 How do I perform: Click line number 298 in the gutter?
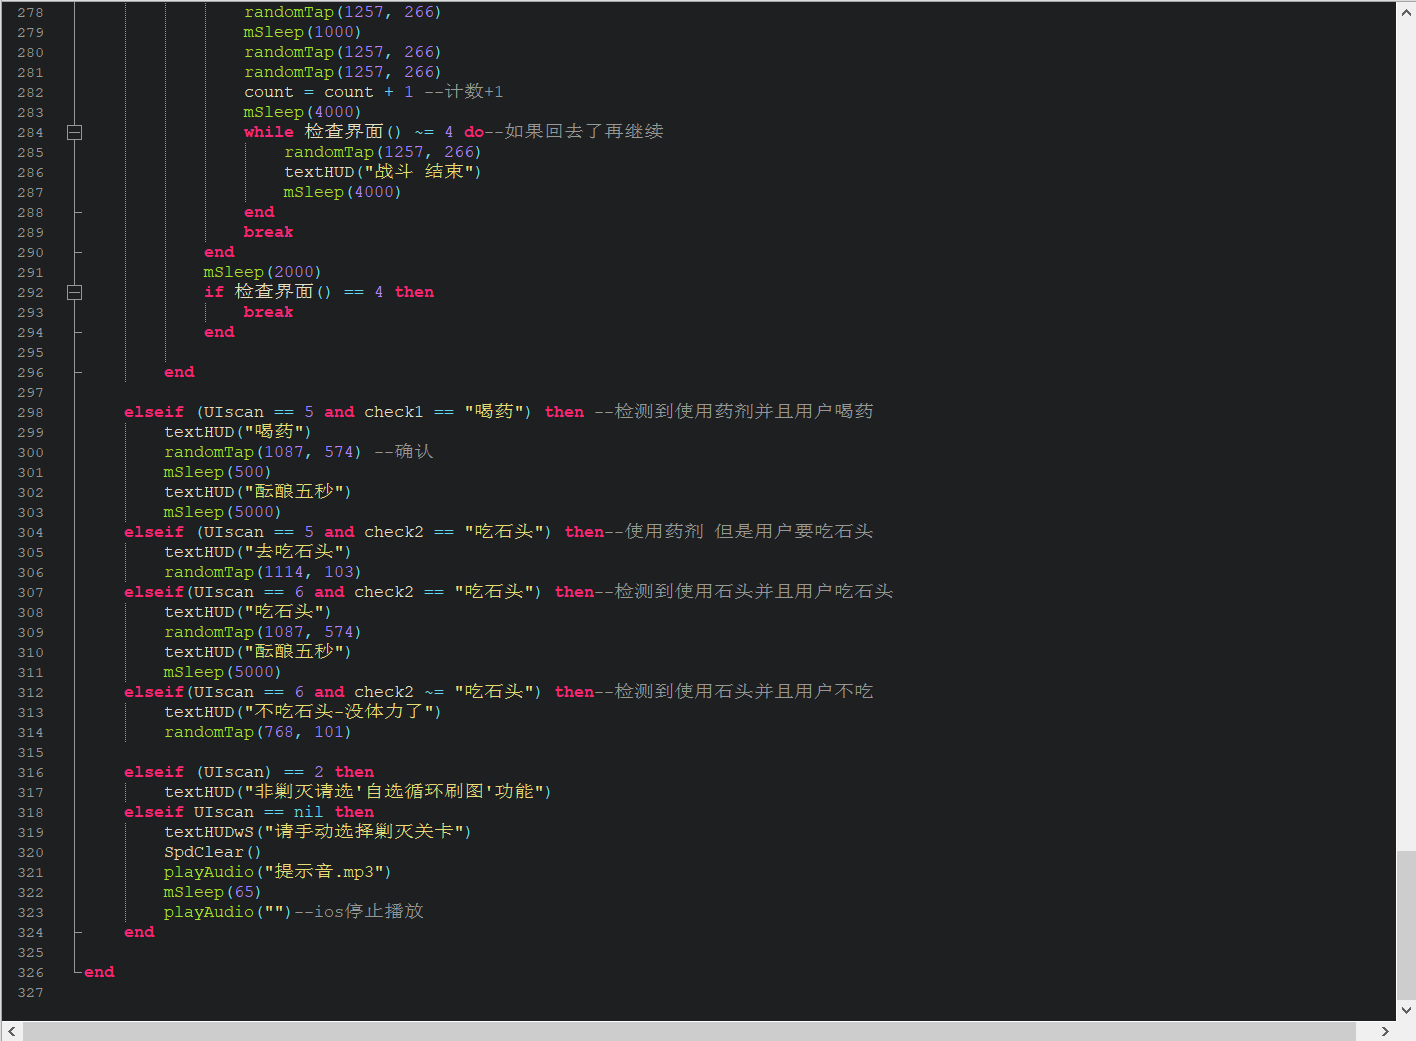click(x=30, y=412)
